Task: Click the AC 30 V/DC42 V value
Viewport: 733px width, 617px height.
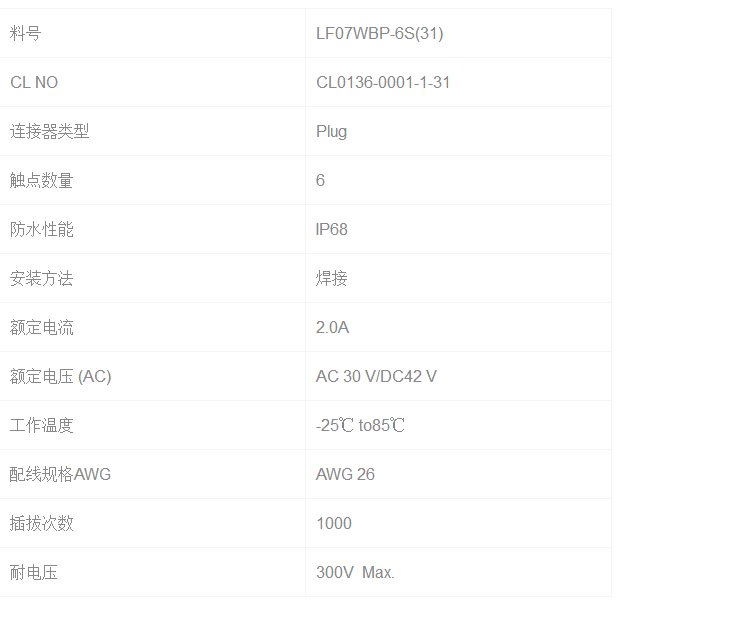Action: pos(376,376)
